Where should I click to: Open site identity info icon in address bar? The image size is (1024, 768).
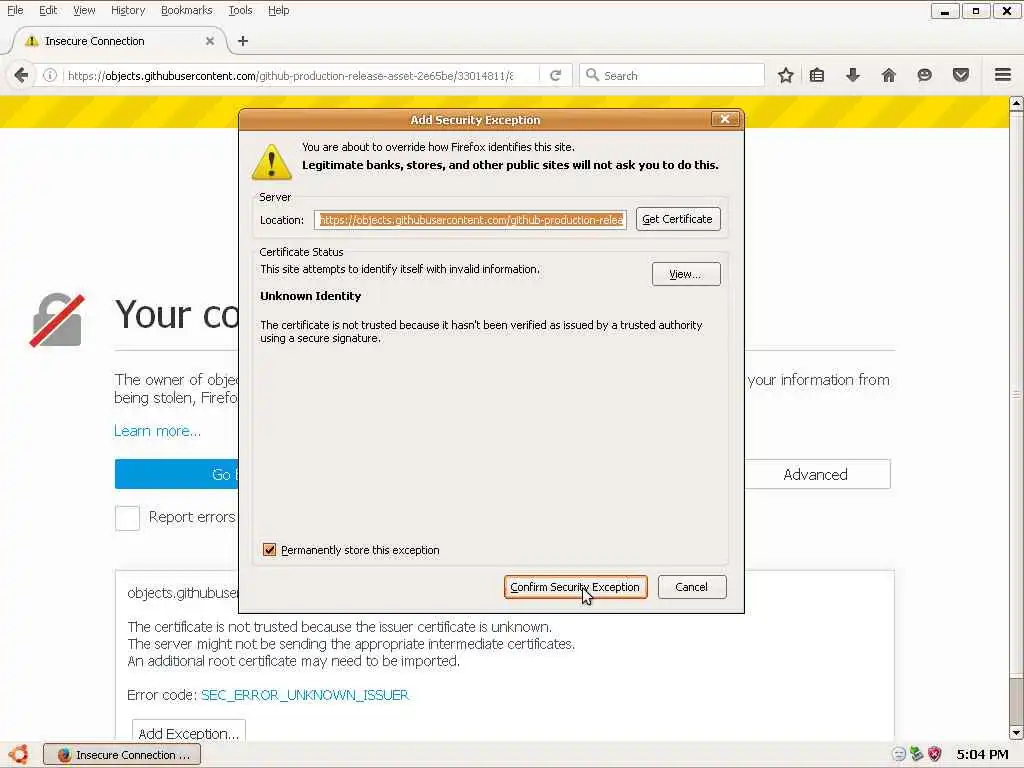tap(50, 75)
